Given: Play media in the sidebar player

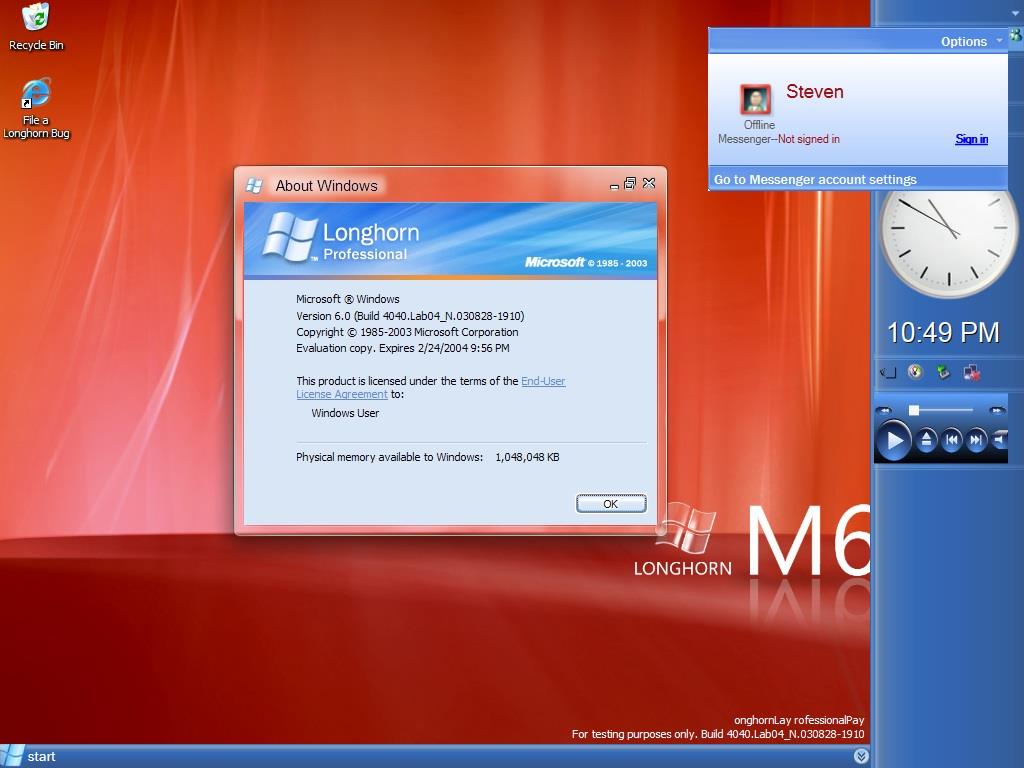Looking at the screenshot, I should click(893, 440).
